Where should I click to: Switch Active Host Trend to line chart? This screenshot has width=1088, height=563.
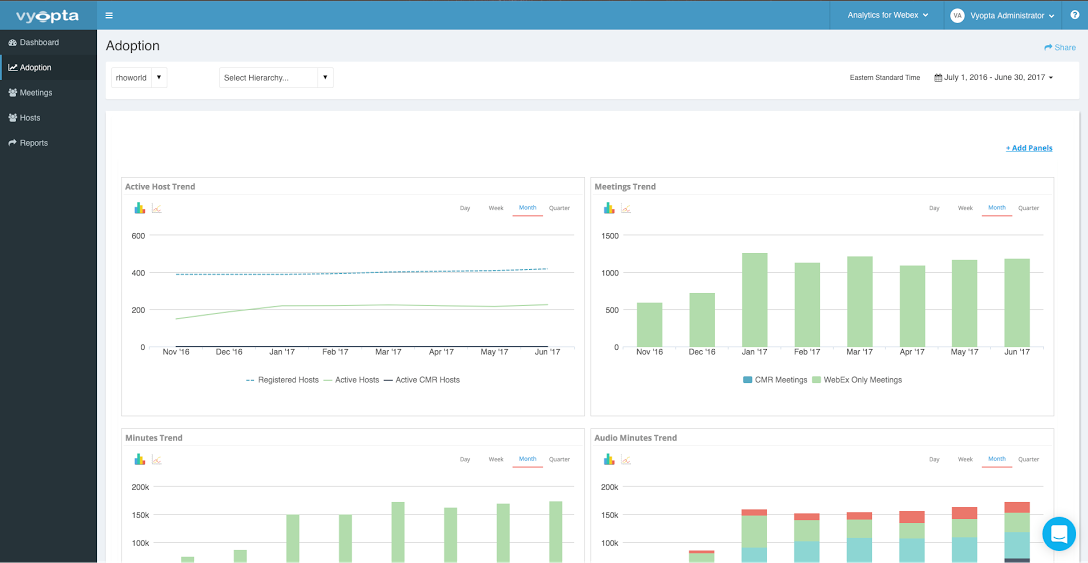pyautogui.click(x=157, y=208)
